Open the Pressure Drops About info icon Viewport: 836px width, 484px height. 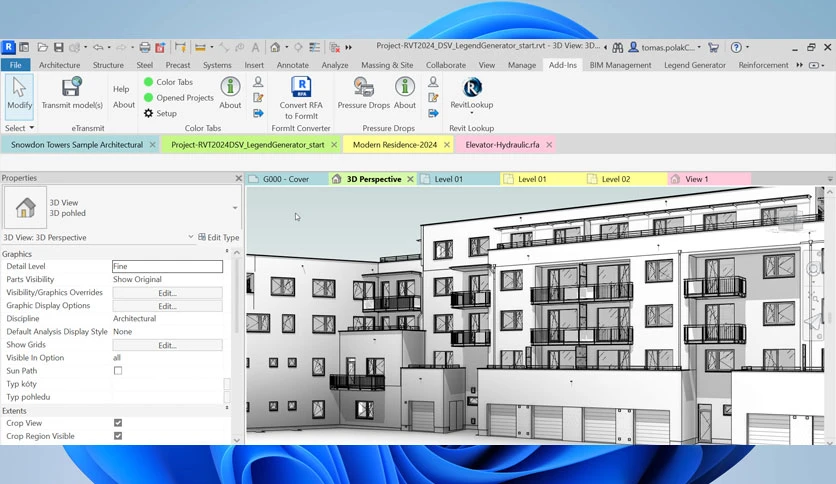(405, 86)
